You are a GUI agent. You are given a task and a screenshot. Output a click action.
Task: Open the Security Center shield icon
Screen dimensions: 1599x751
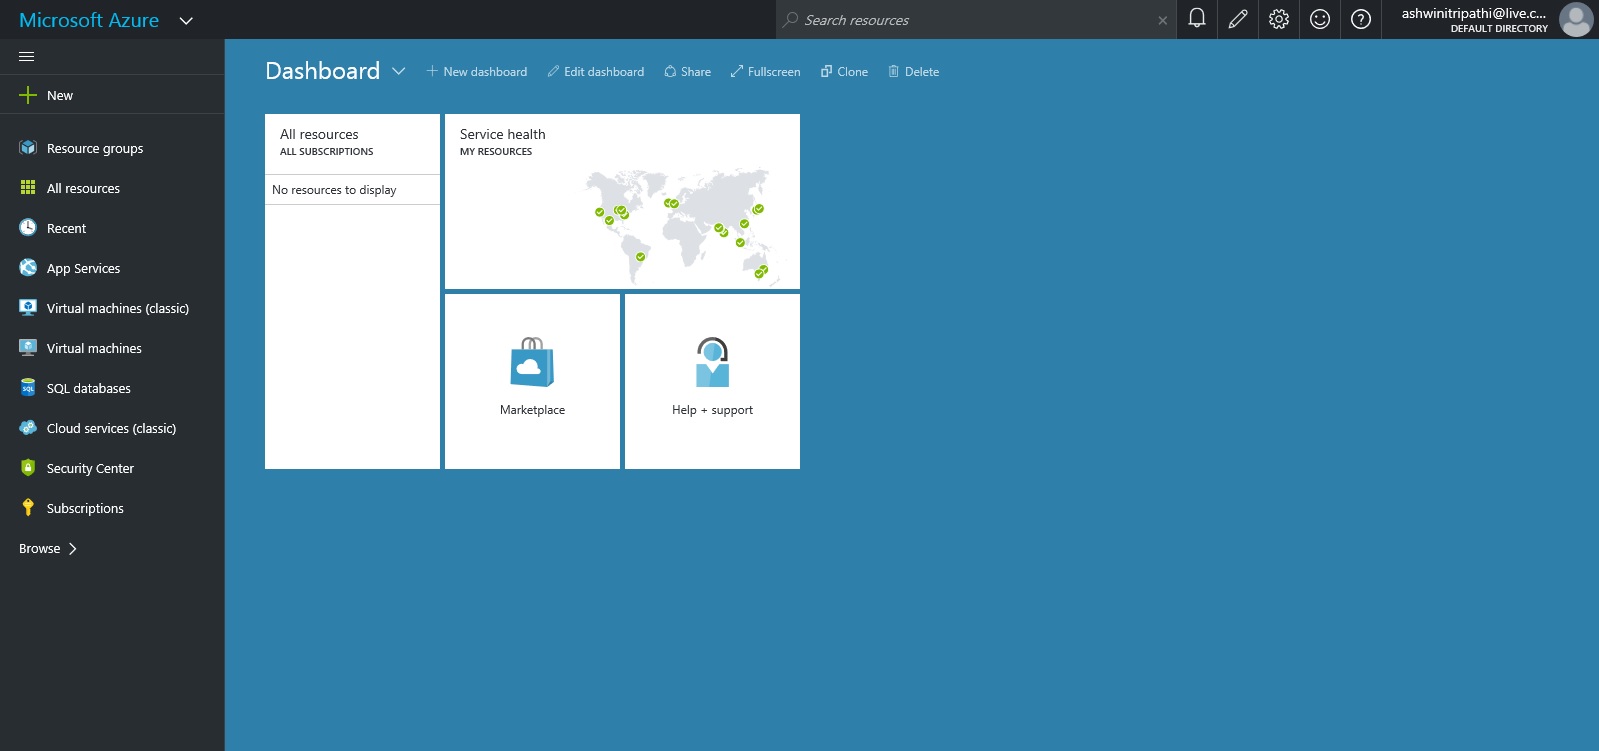pyautogui.click(x=28, y=468)
